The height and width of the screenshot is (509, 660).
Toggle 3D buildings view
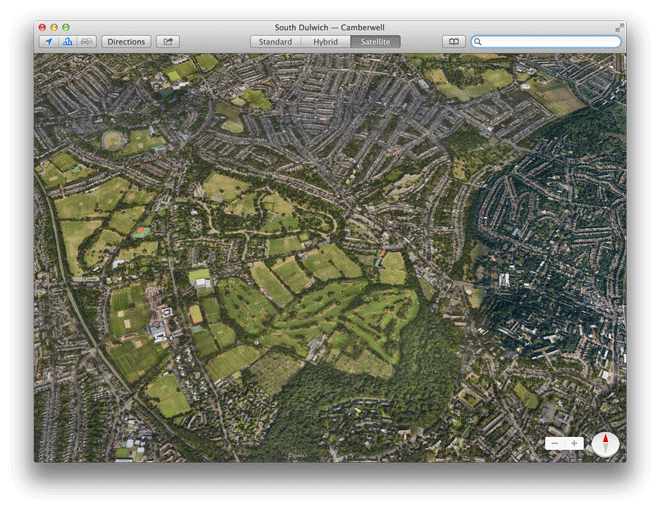pyautogui.click(x=68, y=42)
